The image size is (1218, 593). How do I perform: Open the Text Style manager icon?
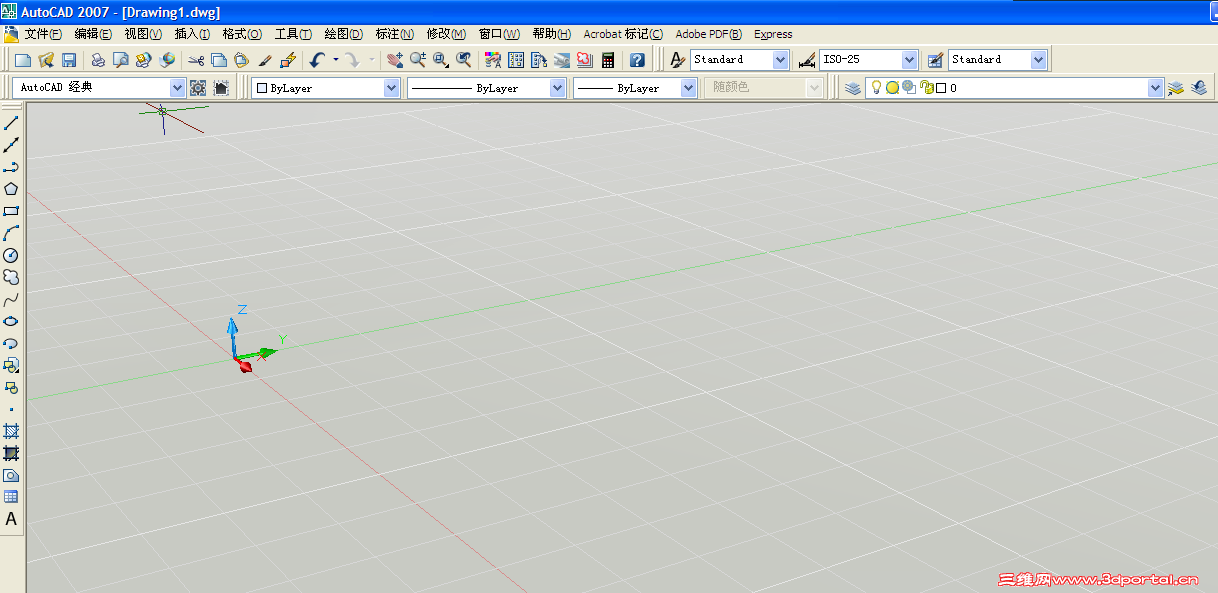[x=677, y=60]
